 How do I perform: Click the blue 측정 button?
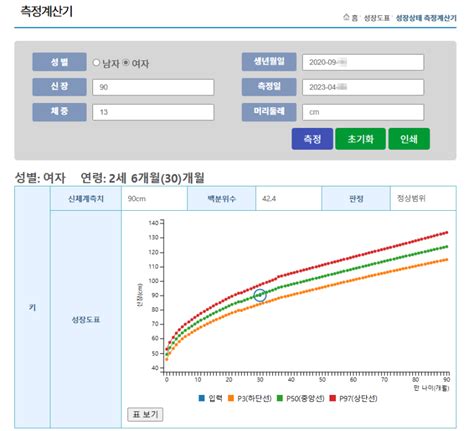[312, 139]
